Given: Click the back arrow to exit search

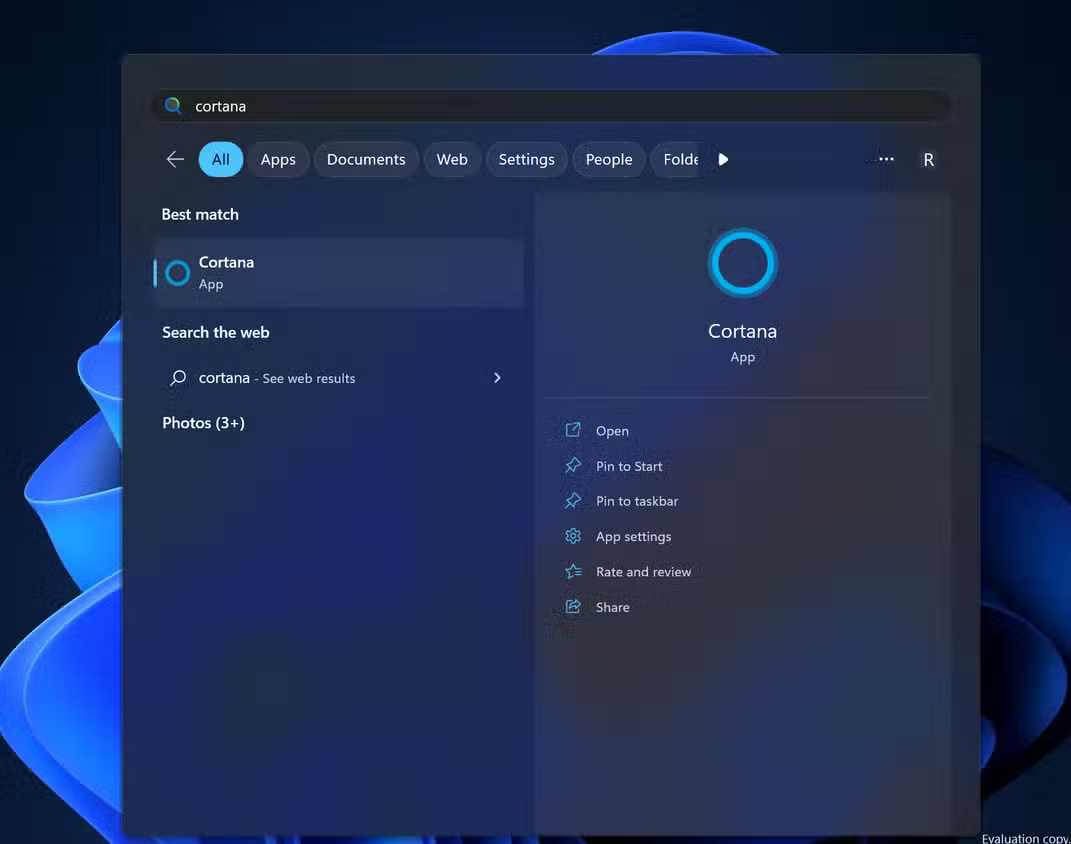Looking at the screenshot, I should point(175,159).
